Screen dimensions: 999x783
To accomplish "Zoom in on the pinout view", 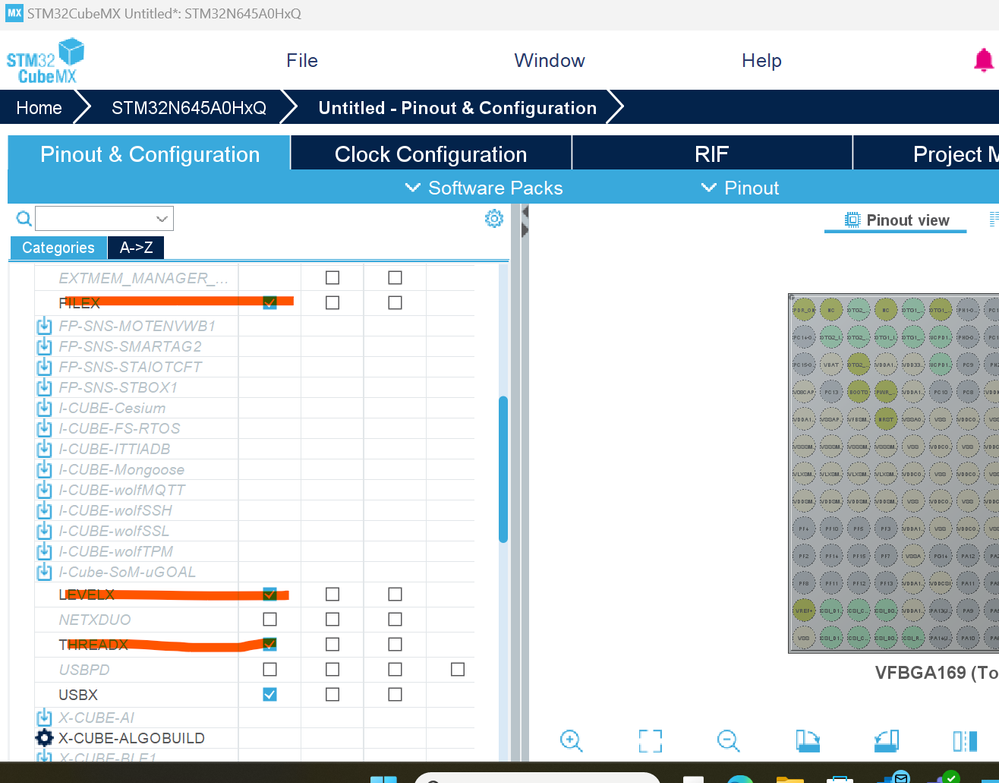I will pyautogui.click(x=571, y=741).
